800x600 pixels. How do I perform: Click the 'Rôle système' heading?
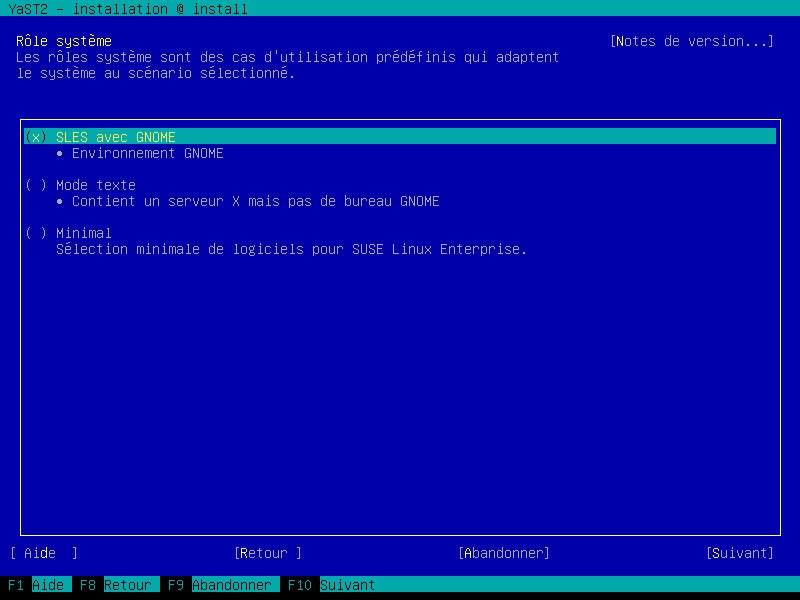64,41
